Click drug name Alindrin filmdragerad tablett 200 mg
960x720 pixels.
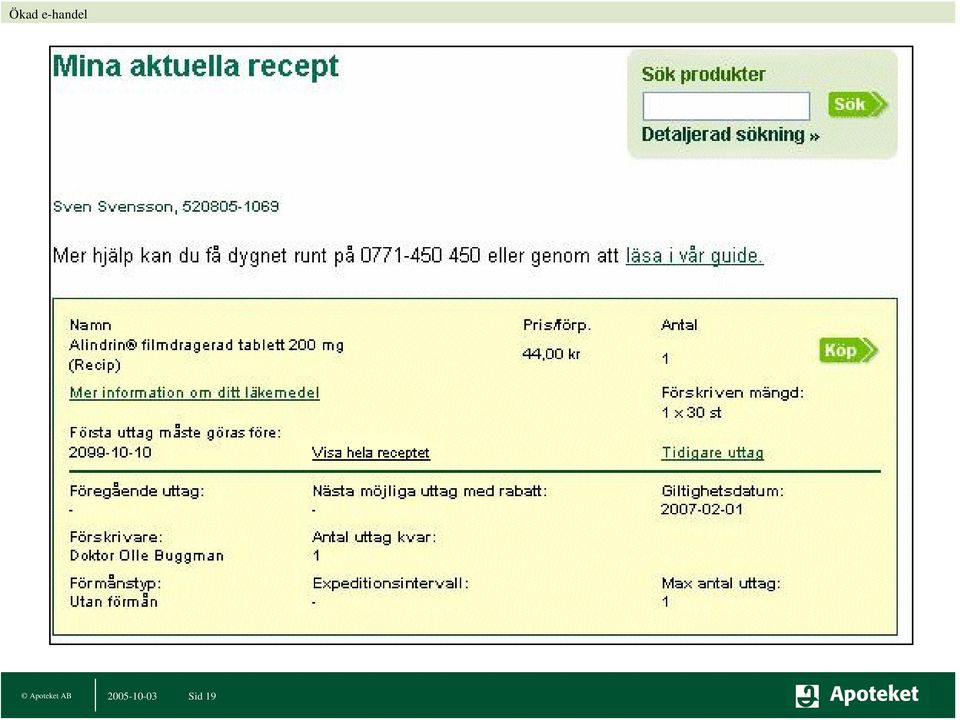click(x=206, y=345)
